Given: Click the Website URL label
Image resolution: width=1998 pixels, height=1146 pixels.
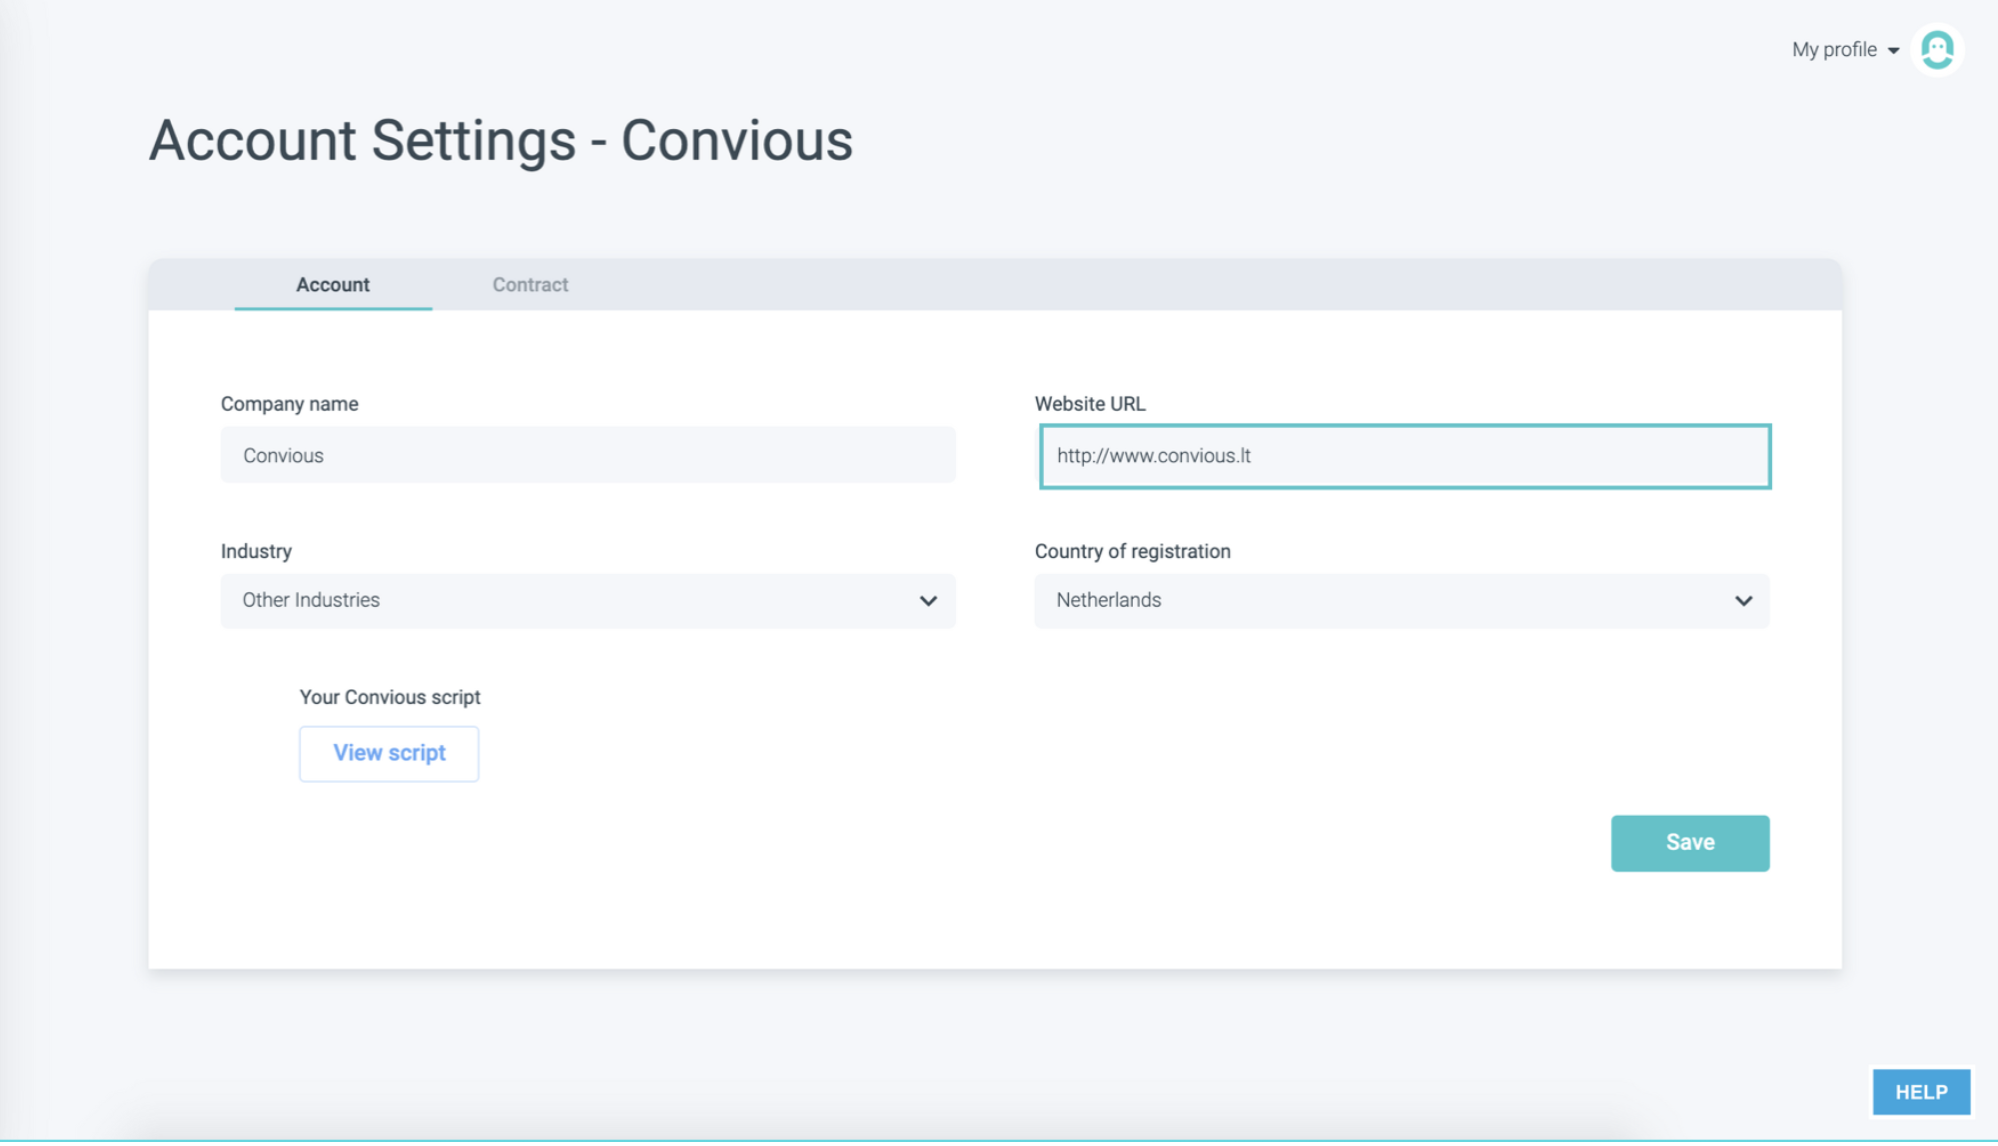Looking at the screenshot, I should [x=1089, y=404].
